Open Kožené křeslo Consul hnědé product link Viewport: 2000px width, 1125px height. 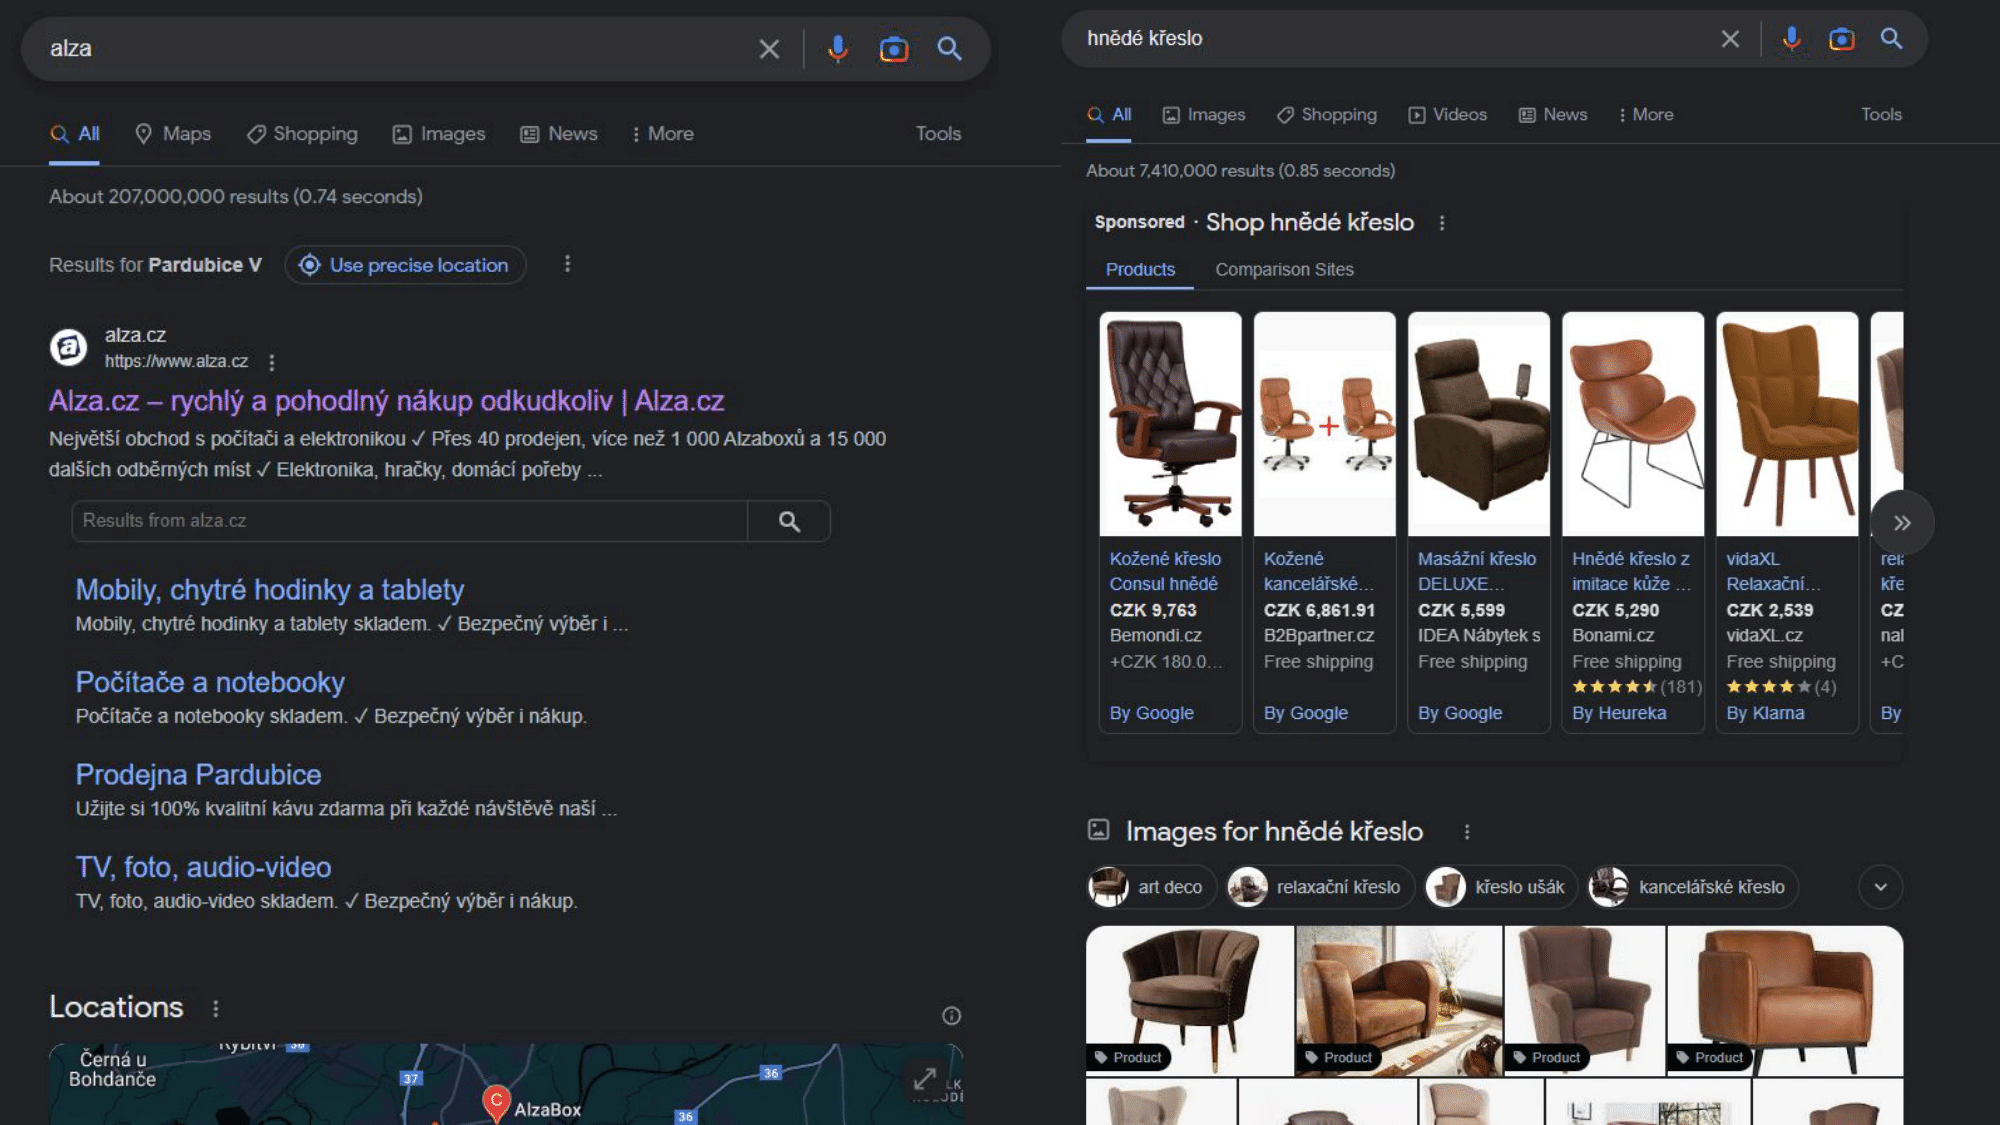coord(1165,571)
